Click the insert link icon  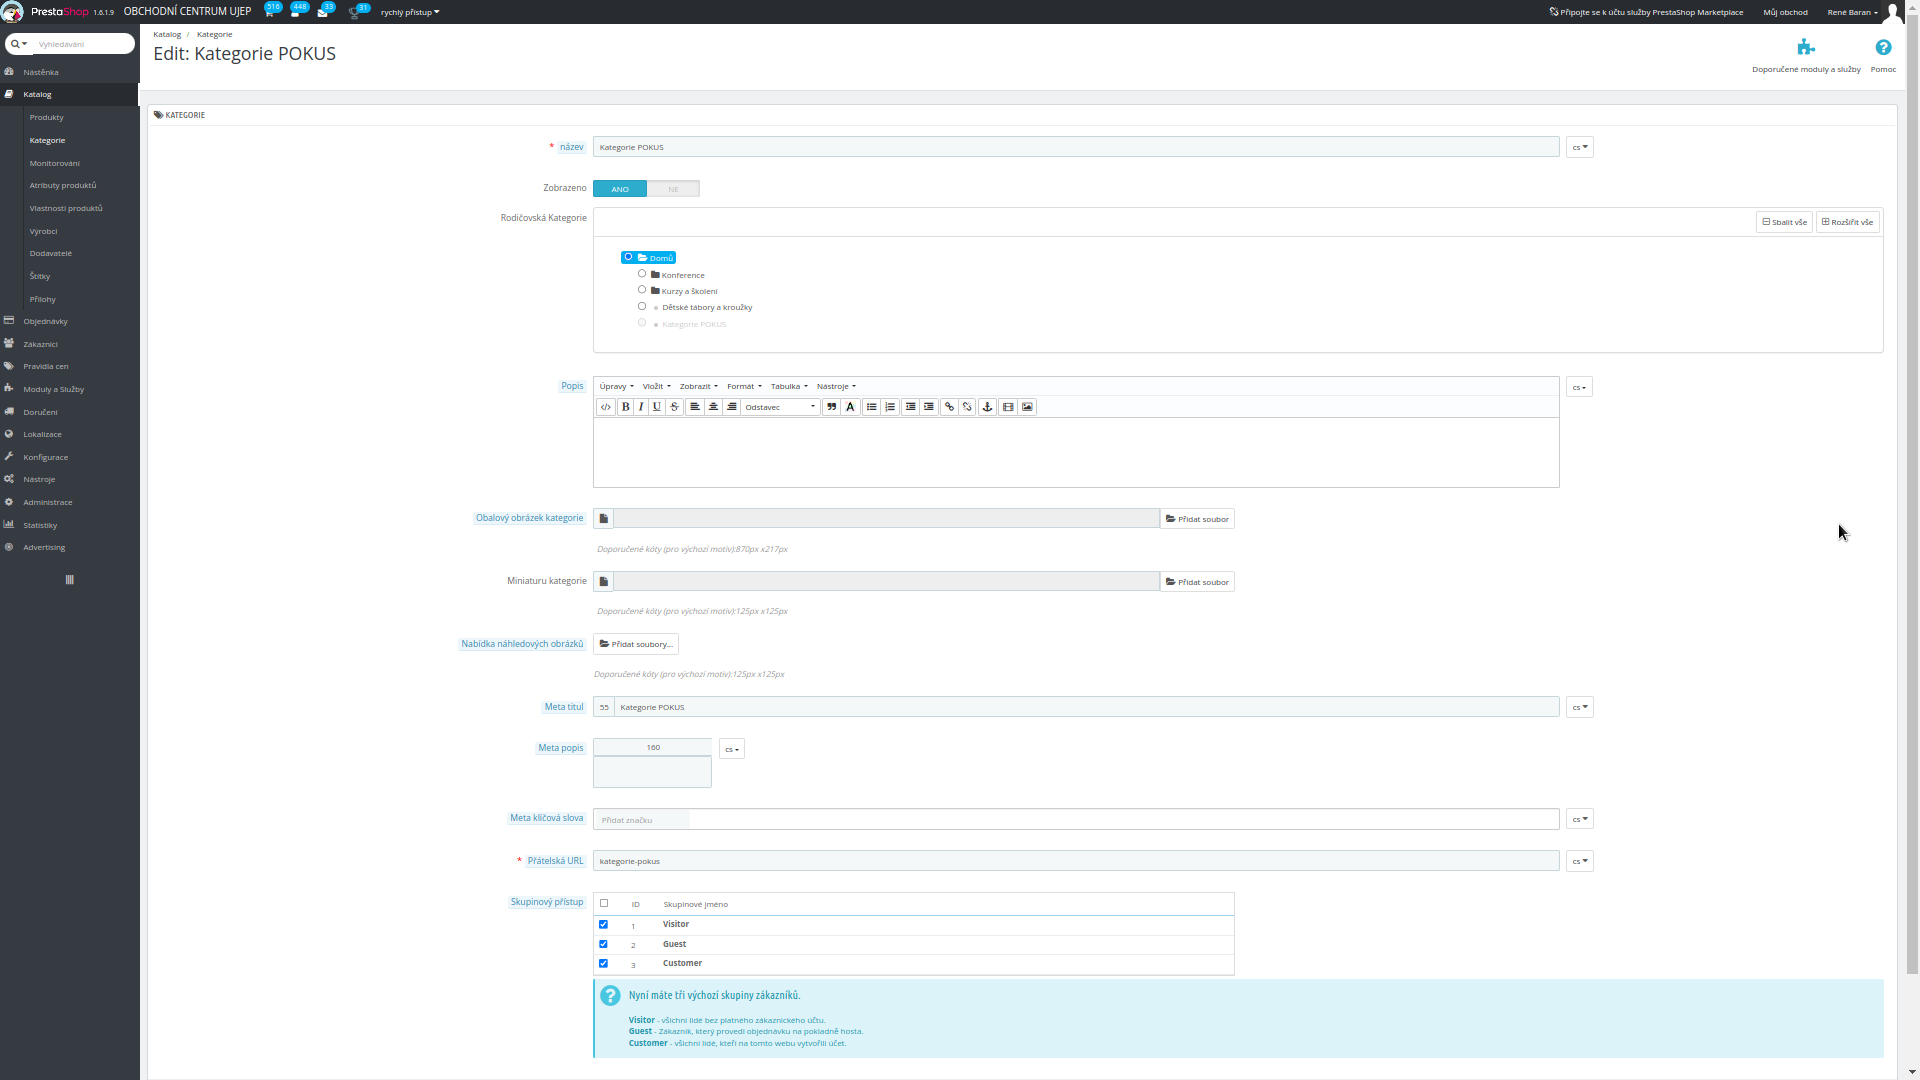pos(949,407)
